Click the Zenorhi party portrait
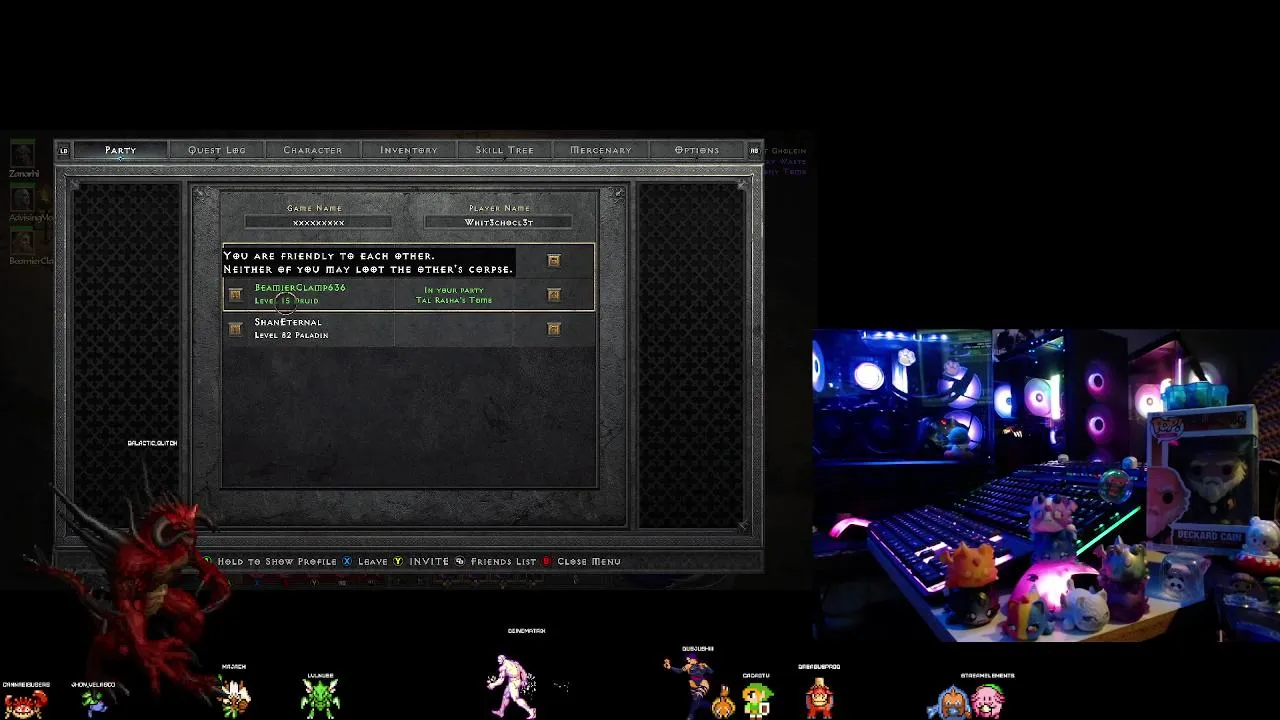 [x=23, y=155]
